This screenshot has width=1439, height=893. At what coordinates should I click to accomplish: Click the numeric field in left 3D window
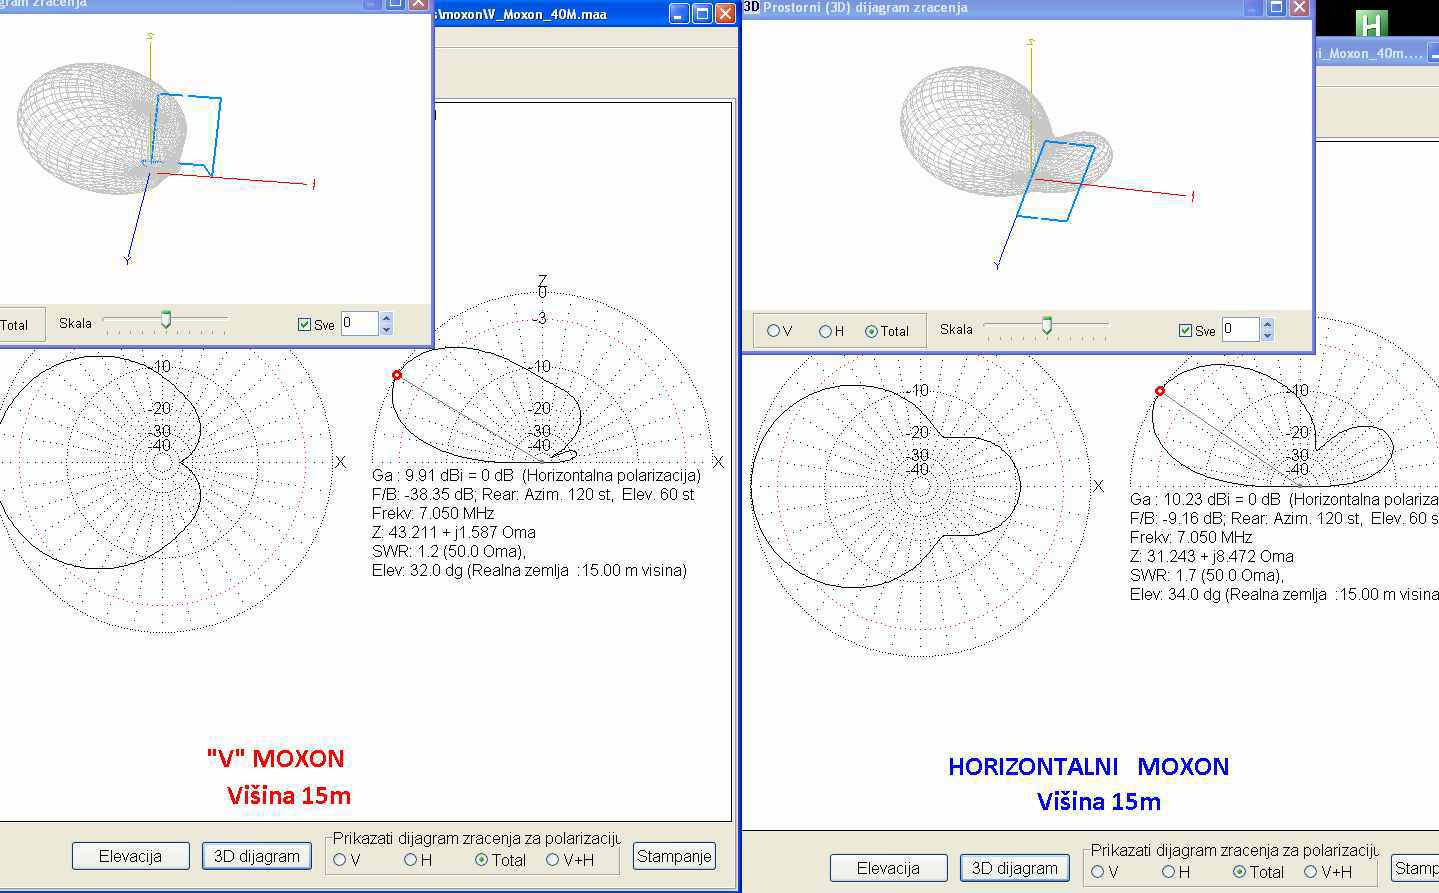pos(358,323)
